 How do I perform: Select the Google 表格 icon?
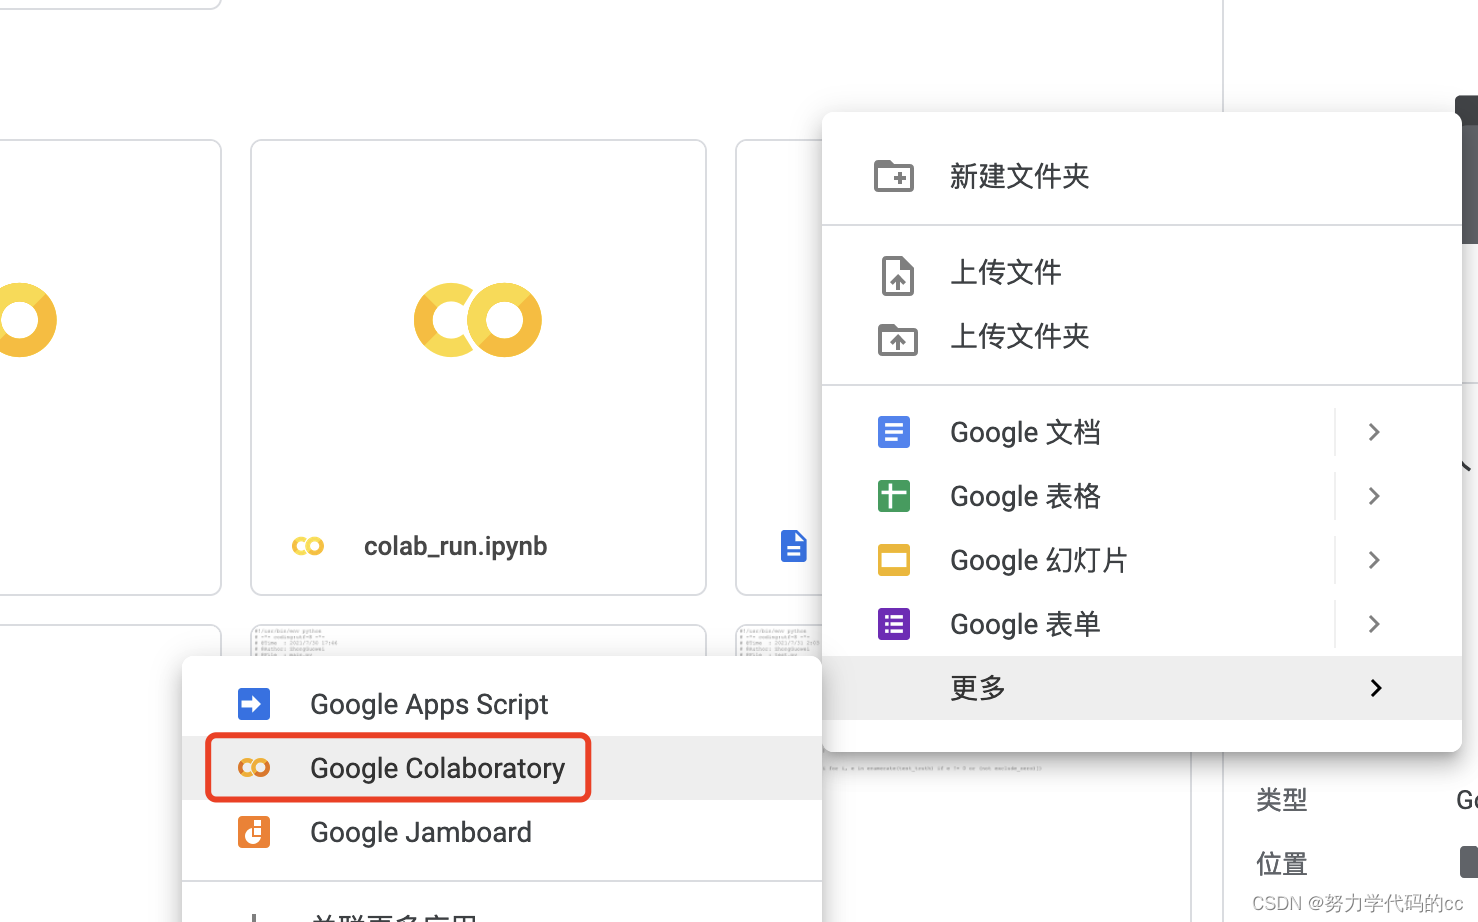pos(893,495)
